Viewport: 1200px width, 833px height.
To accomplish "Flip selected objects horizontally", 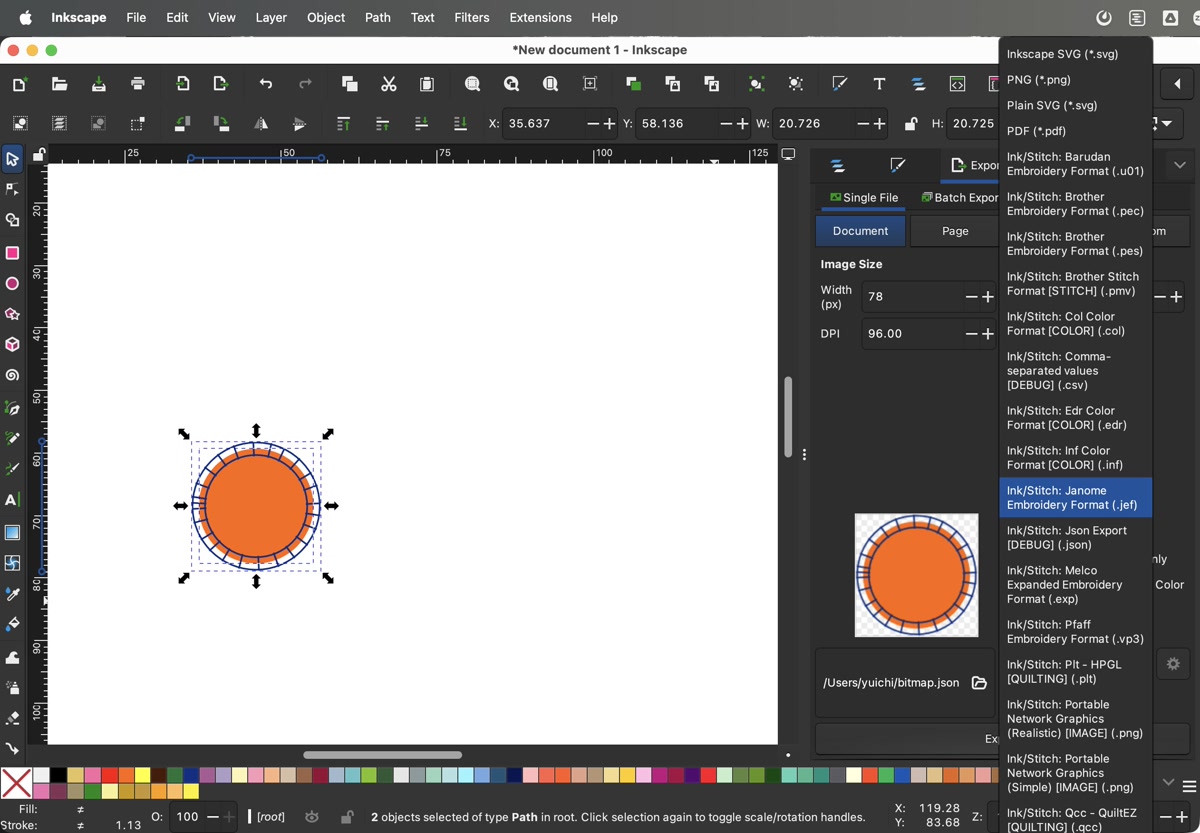I will point(260,124).
